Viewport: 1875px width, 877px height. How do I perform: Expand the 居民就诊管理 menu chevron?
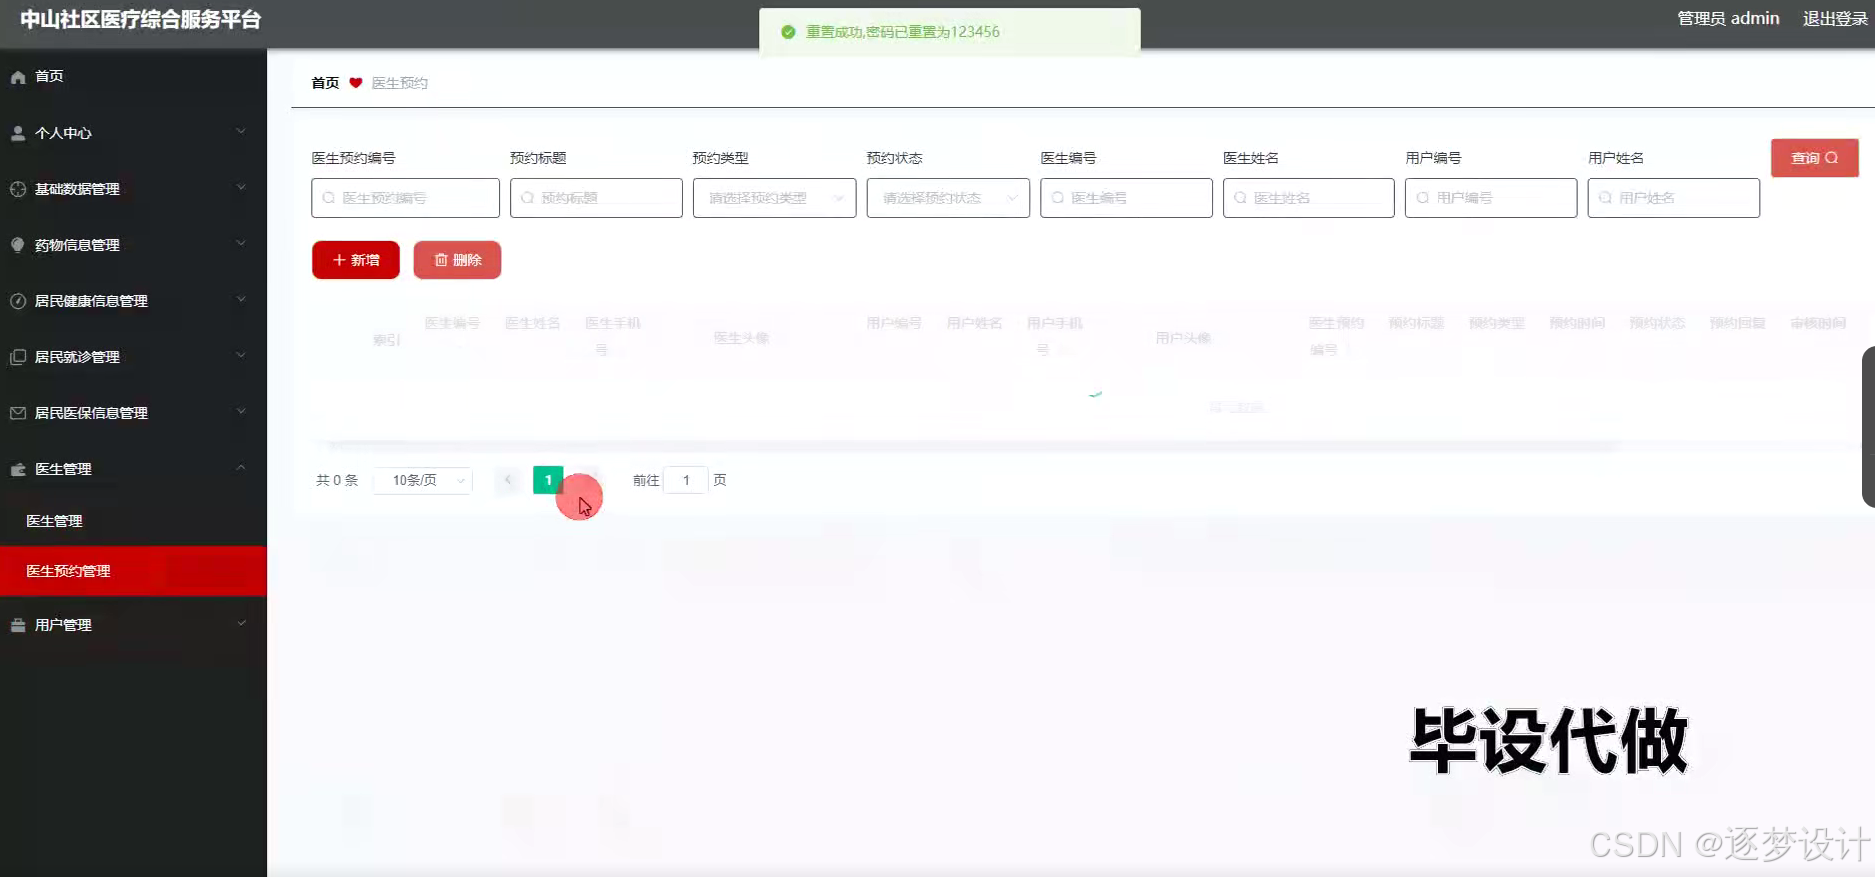coord(241,356)
